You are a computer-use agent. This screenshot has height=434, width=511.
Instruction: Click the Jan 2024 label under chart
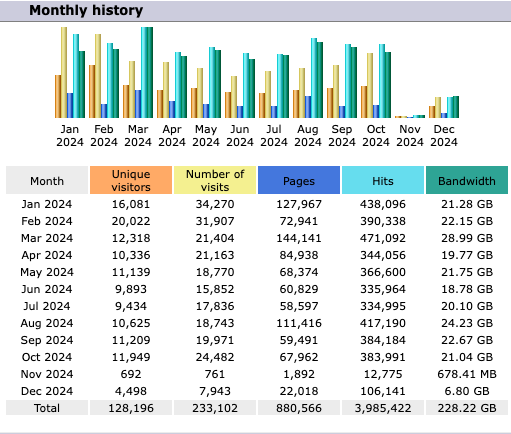pyautogui.click(x=70, y=136)
